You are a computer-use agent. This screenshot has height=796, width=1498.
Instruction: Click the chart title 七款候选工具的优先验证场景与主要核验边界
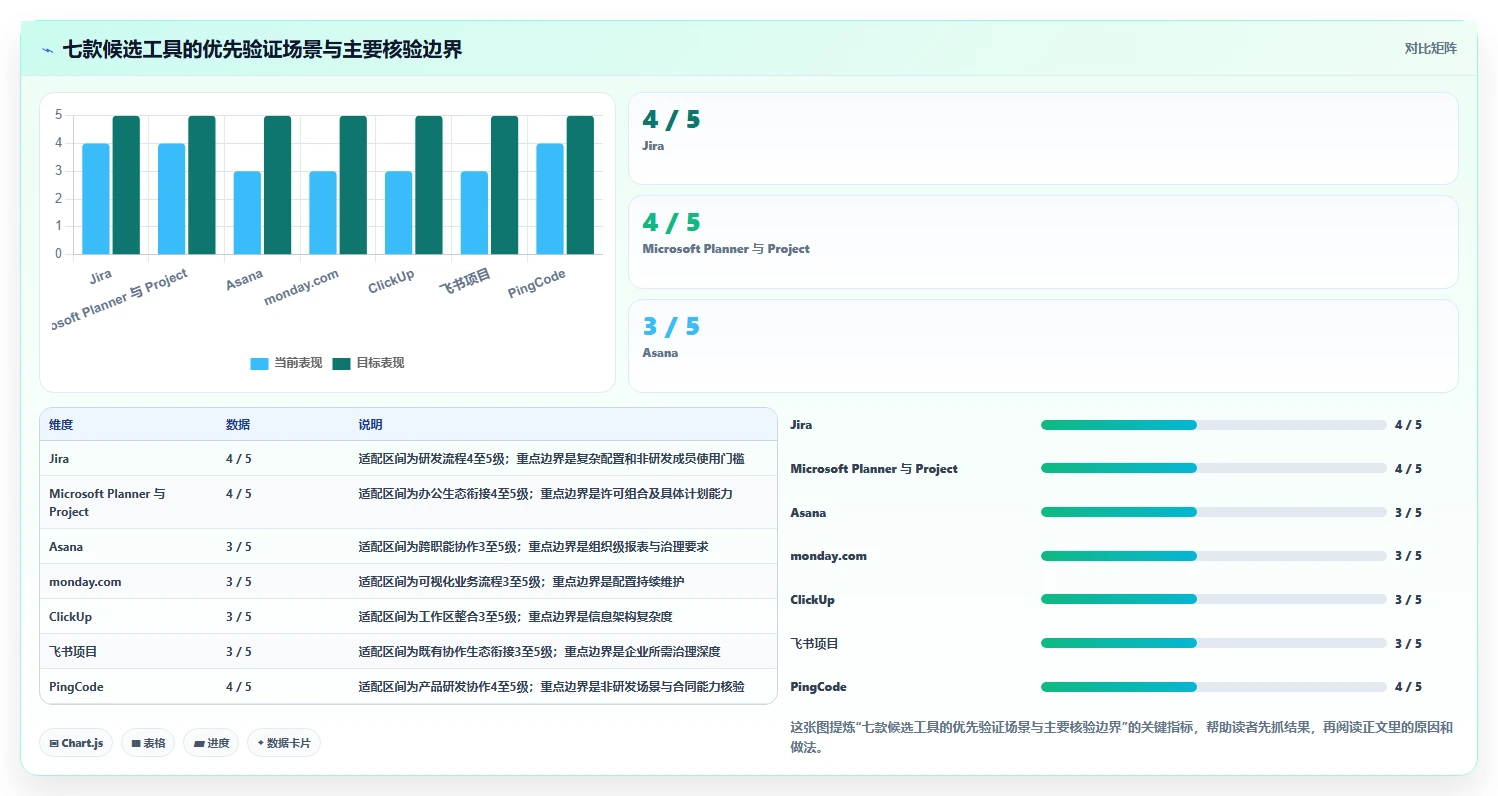point(262,50)
